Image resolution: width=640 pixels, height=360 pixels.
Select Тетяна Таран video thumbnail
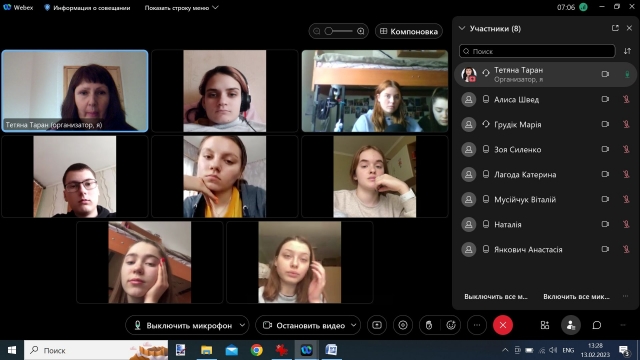click(x=75, y=91)
